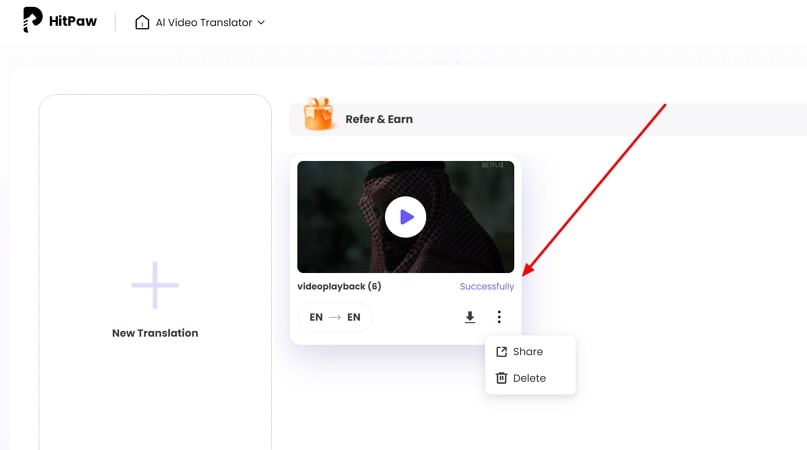
Task: Select the New Translation label
Action: [x=155, y=333]
